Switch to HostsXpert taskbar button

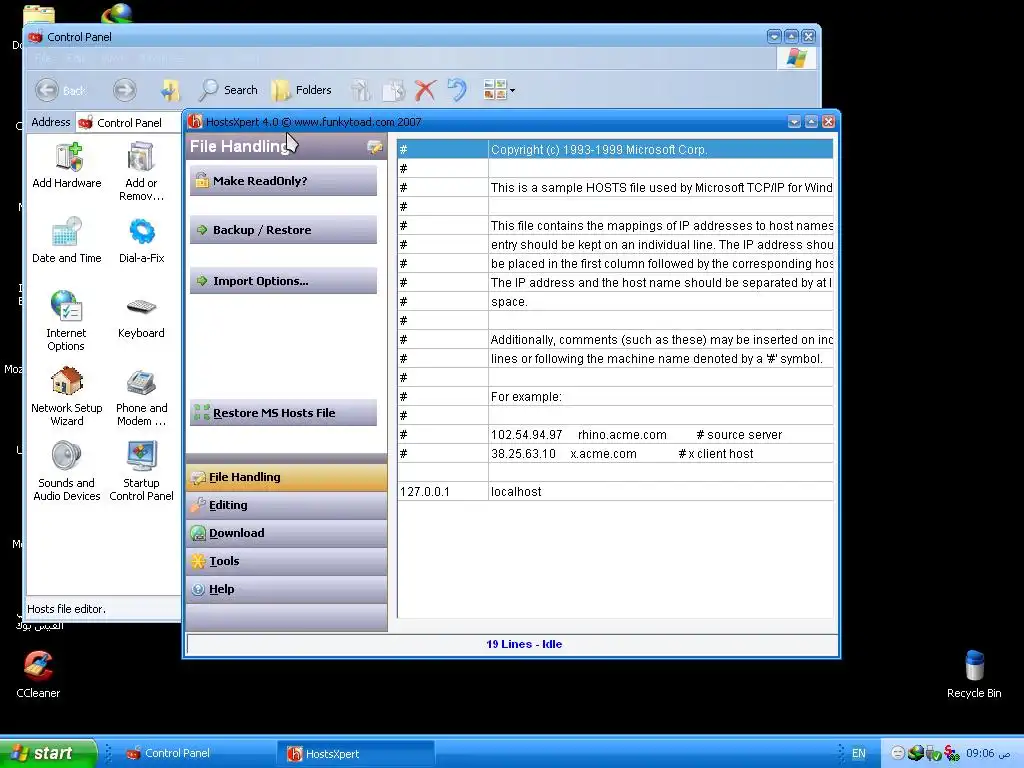(357, 754)
